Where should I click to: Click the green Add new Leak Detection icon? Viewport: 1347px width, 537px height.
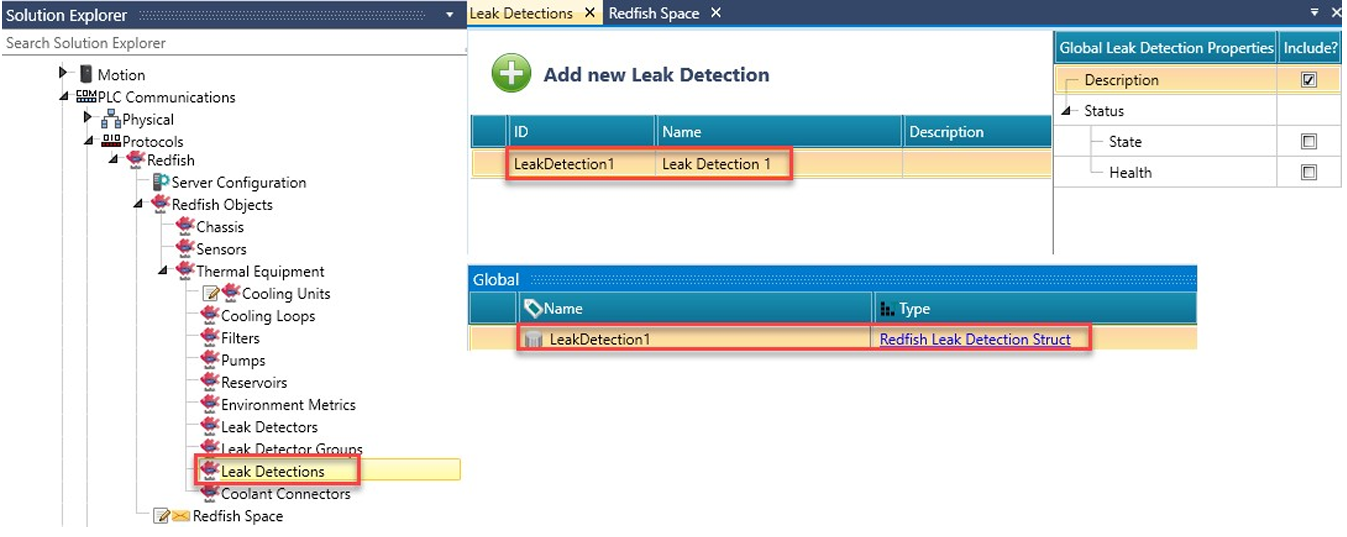coord(511,75)
